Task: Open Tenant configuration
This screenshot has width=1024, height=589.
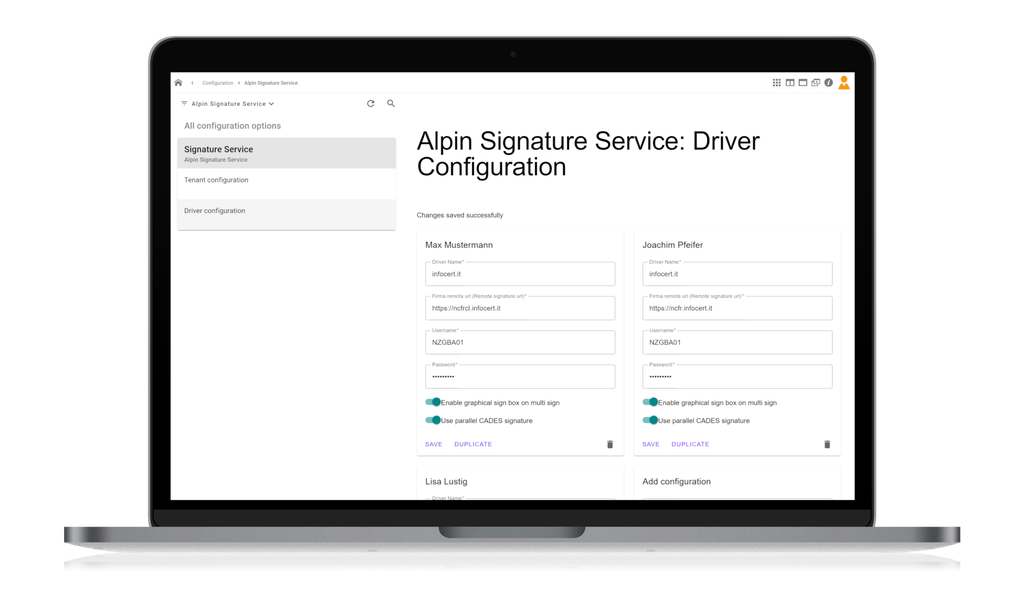Action: pos(287,183)
